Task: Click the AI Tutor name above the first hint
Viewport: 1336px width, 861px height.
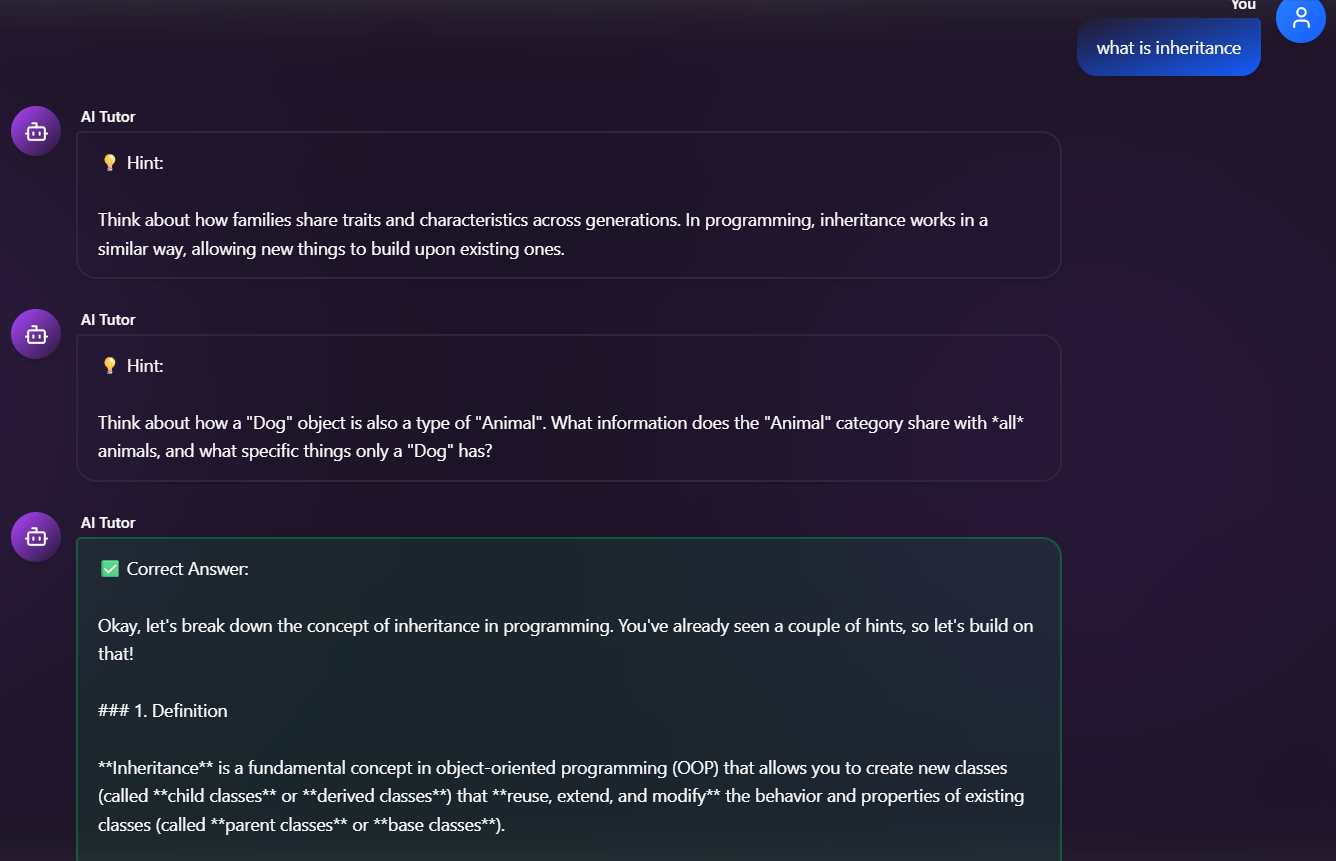Action: tap(108, 117)
